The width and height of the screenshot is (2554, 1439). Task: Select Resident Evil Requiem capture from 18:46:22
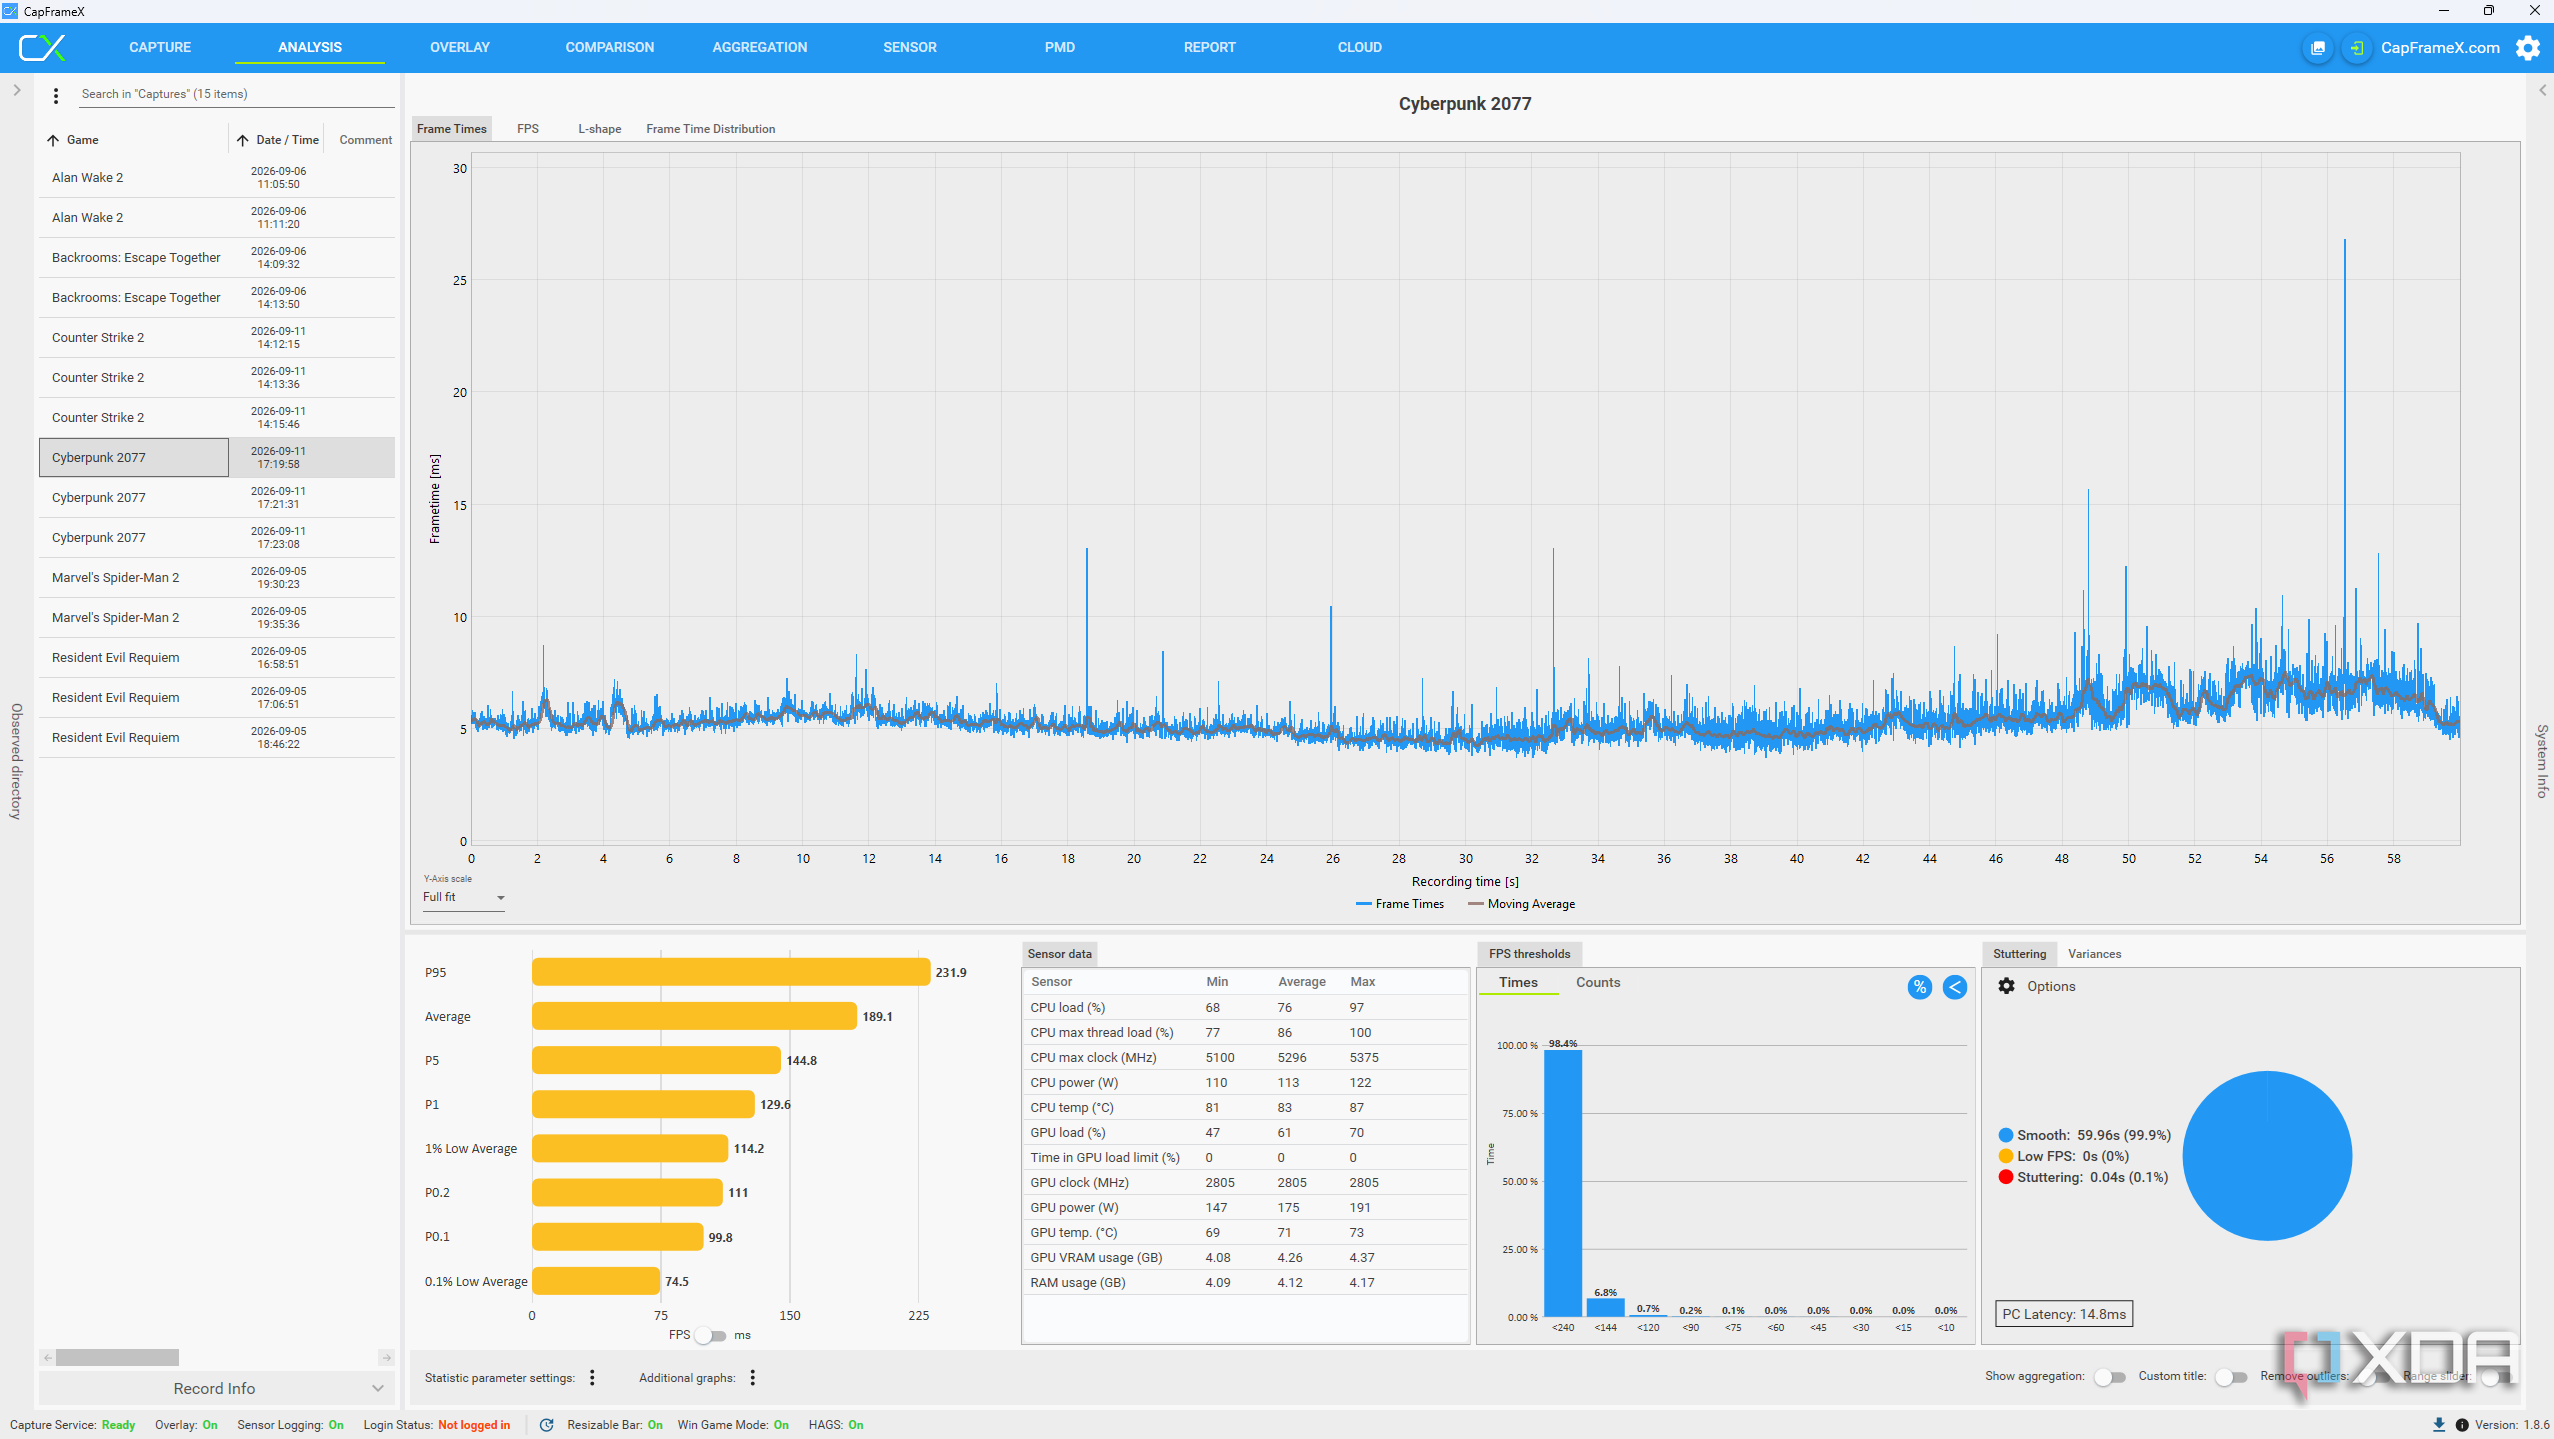point(217,738)
